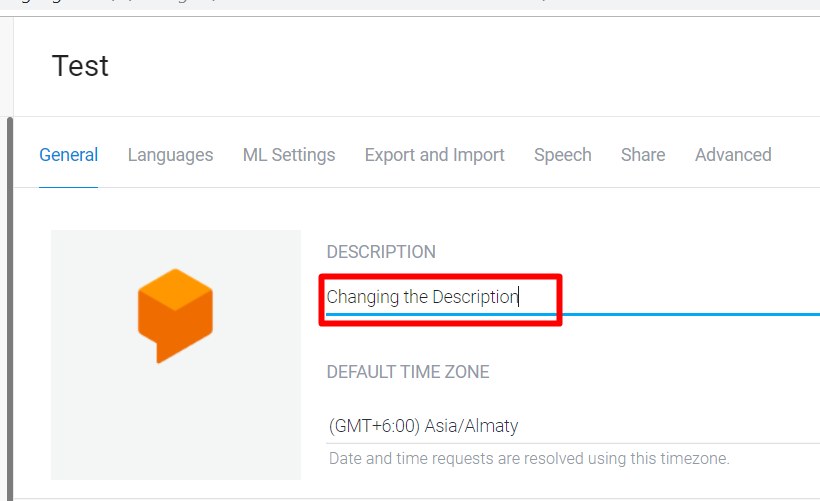Click the Test agent name heading
The image size is (820, 501).
coord(80,66)
